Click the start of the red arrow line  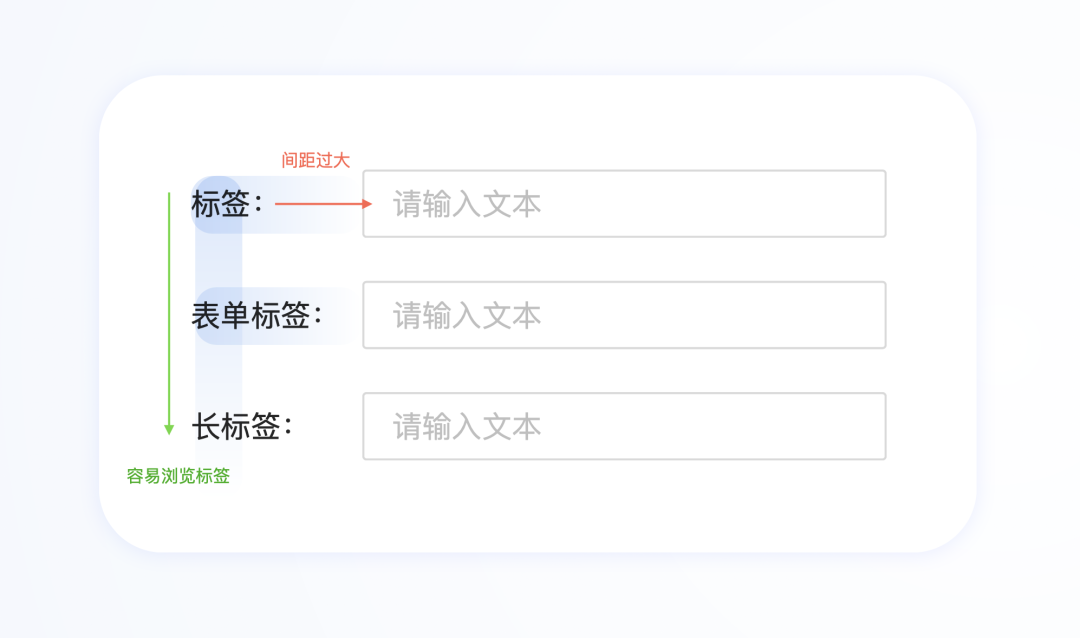278,204
